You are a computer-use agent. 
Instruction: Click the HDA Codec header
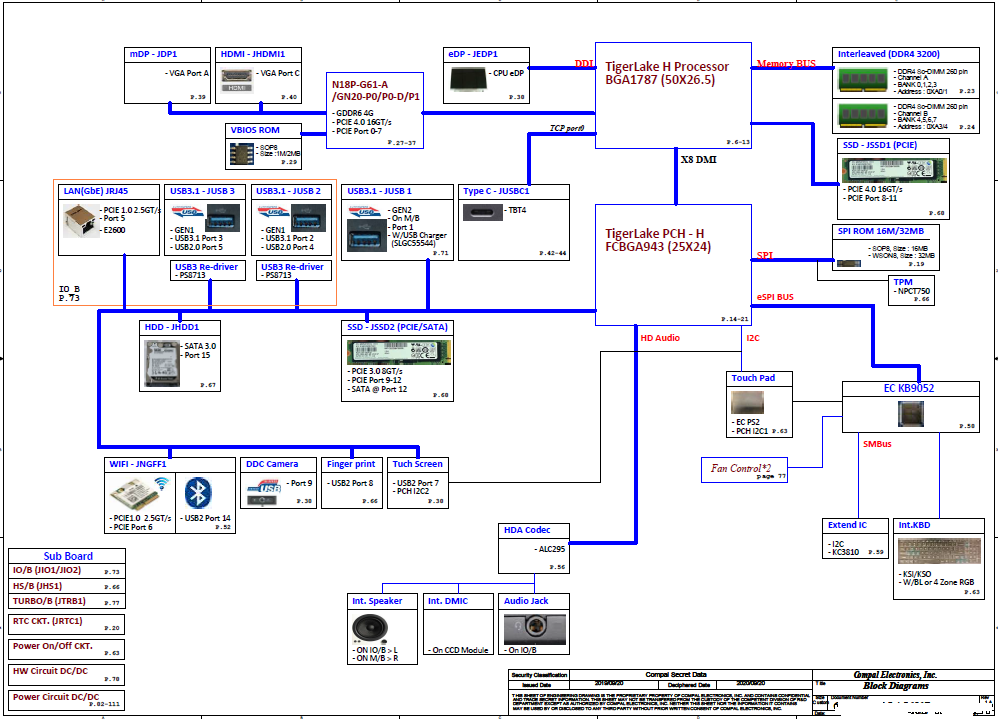click(534, 530)
